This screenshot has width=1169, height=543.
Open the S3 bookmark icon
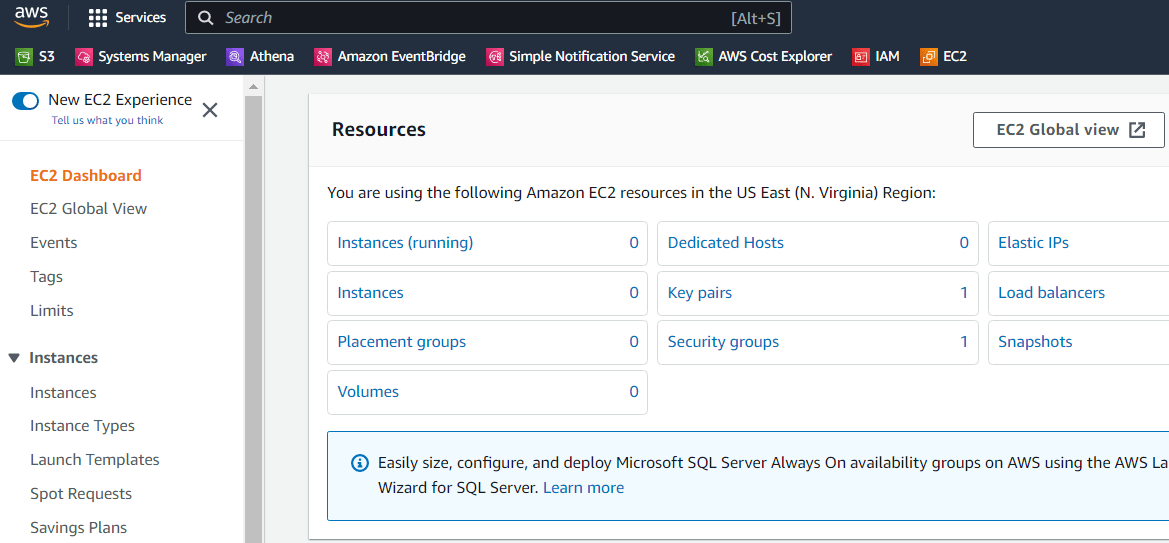(x=25, y=56)
